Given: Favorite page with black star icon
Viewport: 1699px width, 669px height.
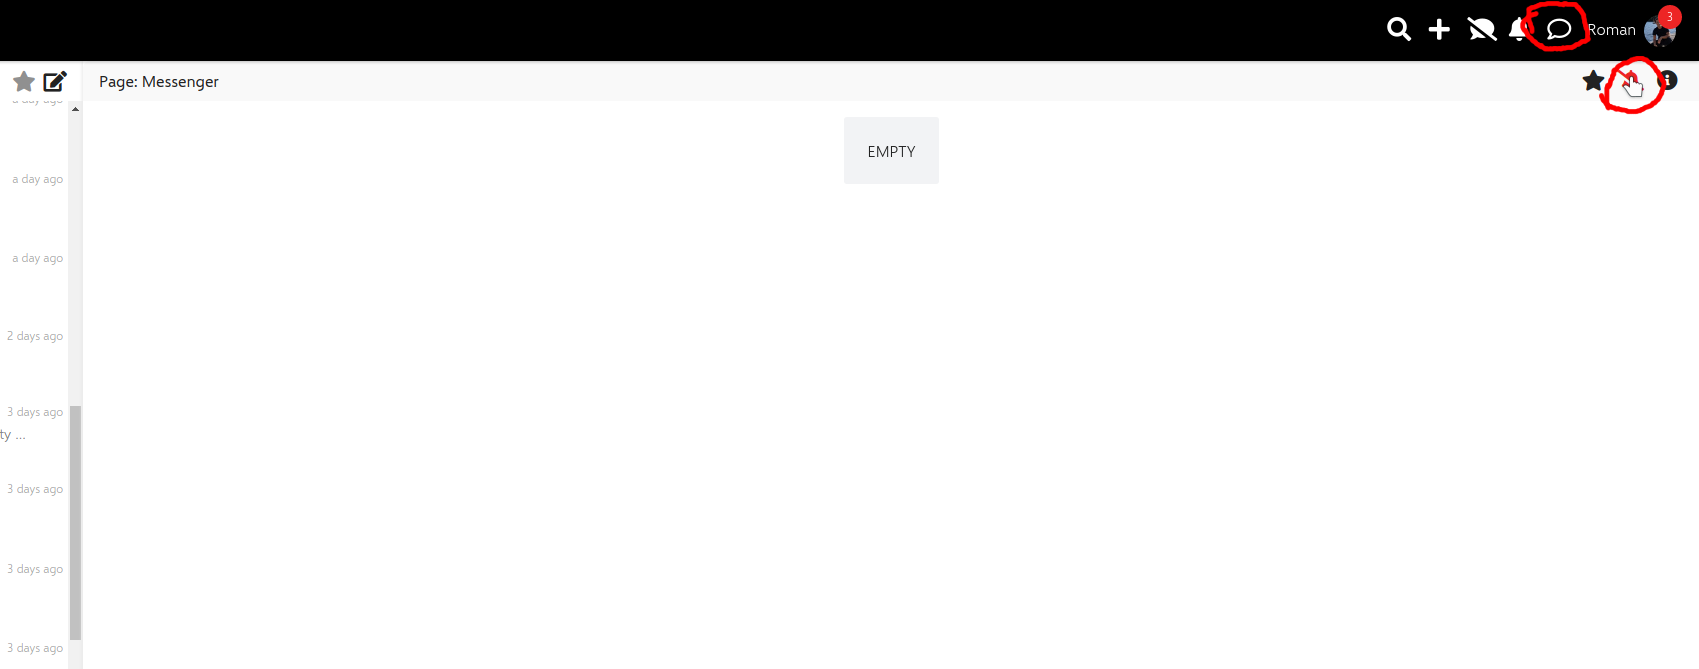Looking at the screenshot, I should click(1593, 80).
